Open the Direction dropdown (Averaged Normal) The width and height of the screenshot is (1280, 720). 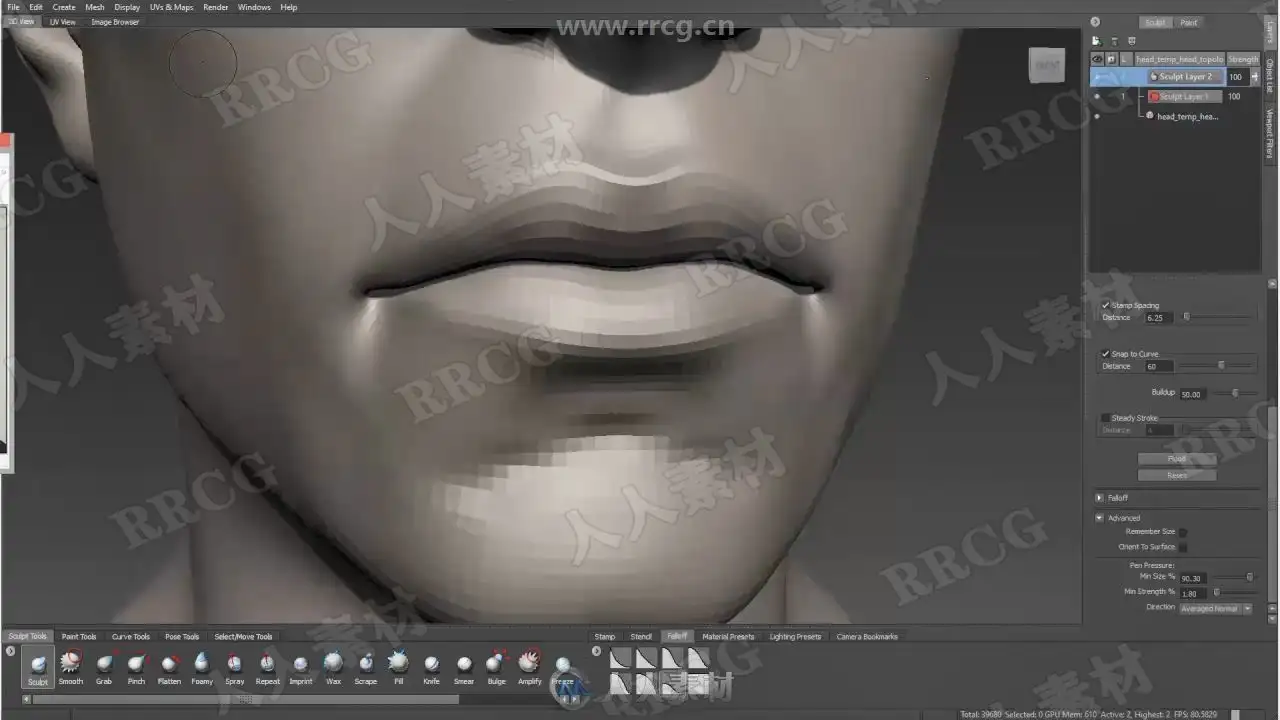tap(1216, 608)
